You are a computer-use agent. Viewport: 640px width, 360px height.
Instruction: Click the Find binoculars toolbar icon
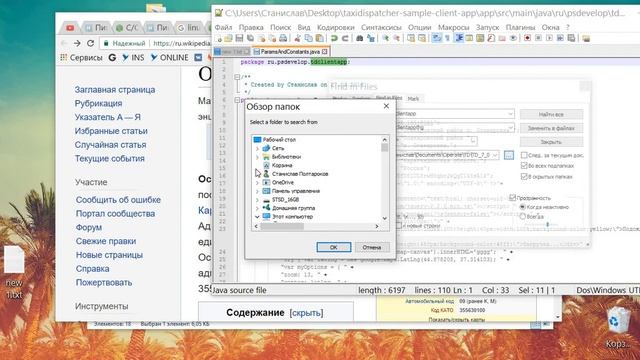pyautogui.click(x=360, y=39)
